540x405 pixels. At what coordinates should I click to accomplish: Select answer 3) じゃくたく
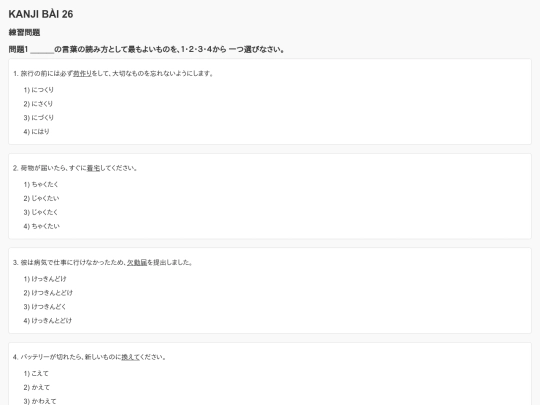click(41, 212)
